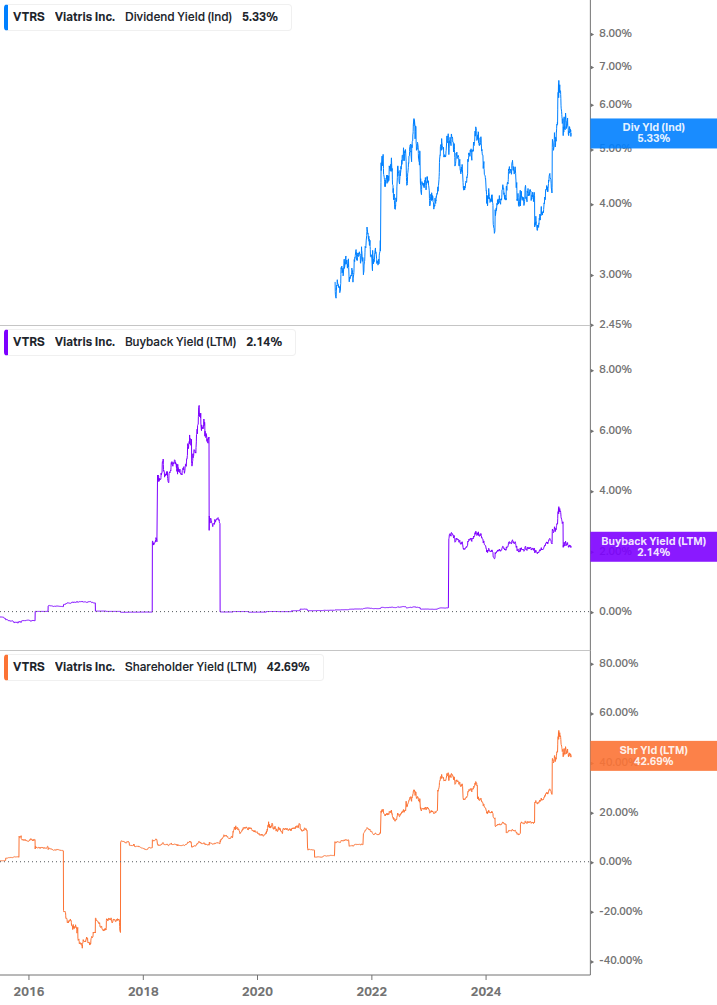Click the 3.00% tick on dividend axis
717x1005 pixels.
[615, 274]
